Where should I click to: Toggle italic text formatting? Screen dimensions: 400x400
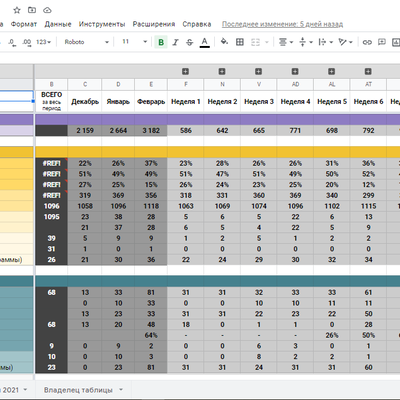click(x=175, y=42)
